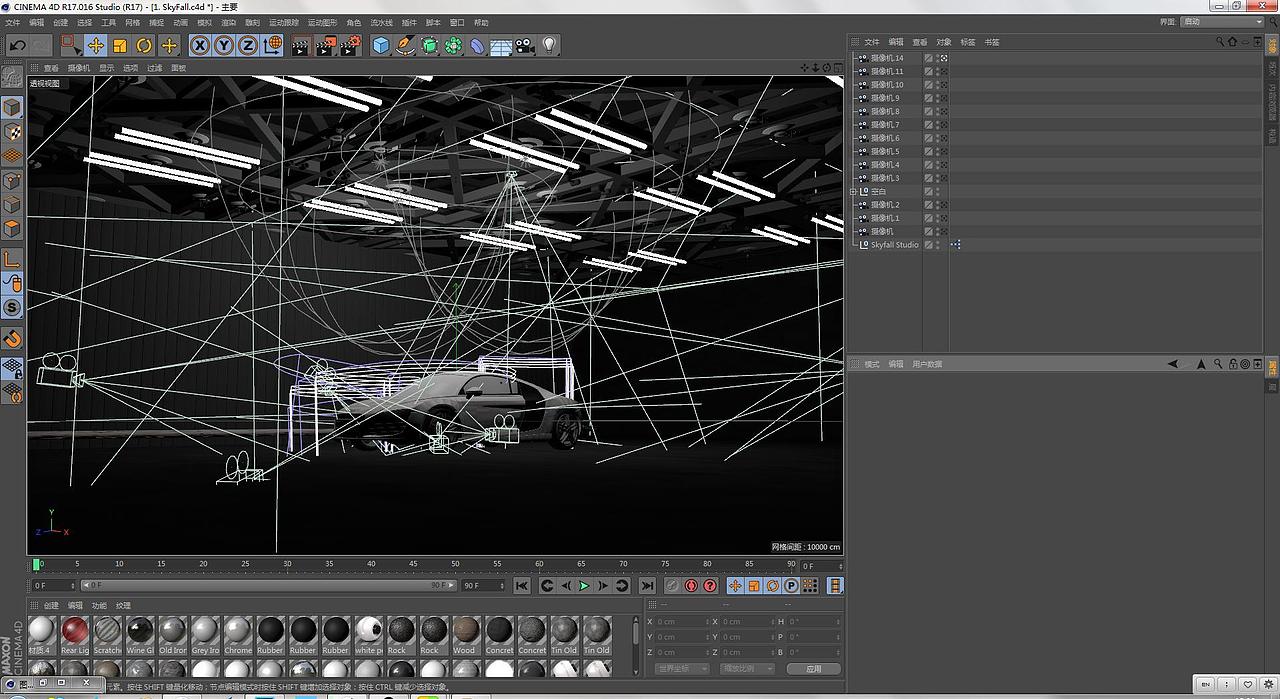Click the Floor environment icon
Screen dimensions: 1280x699
(501, 45)
